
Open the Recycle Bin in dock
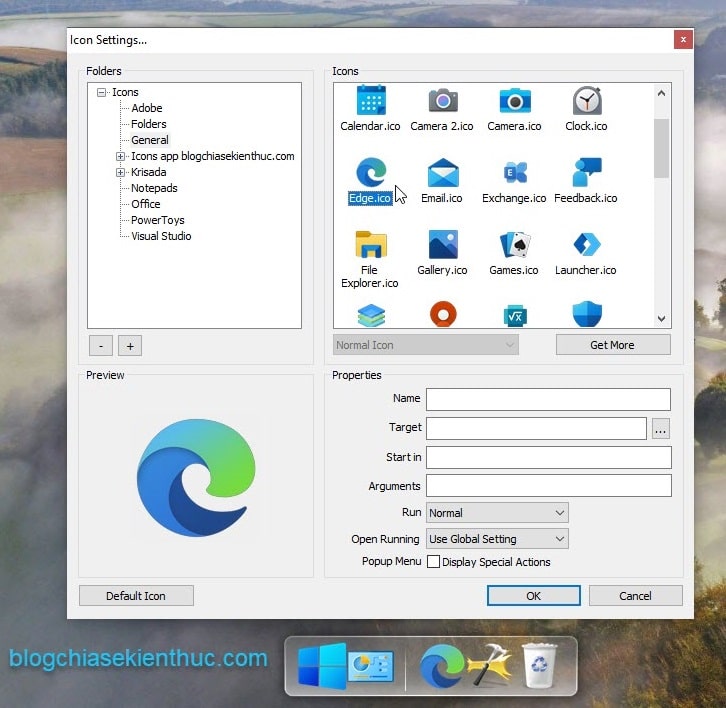[x=539, y=666]
